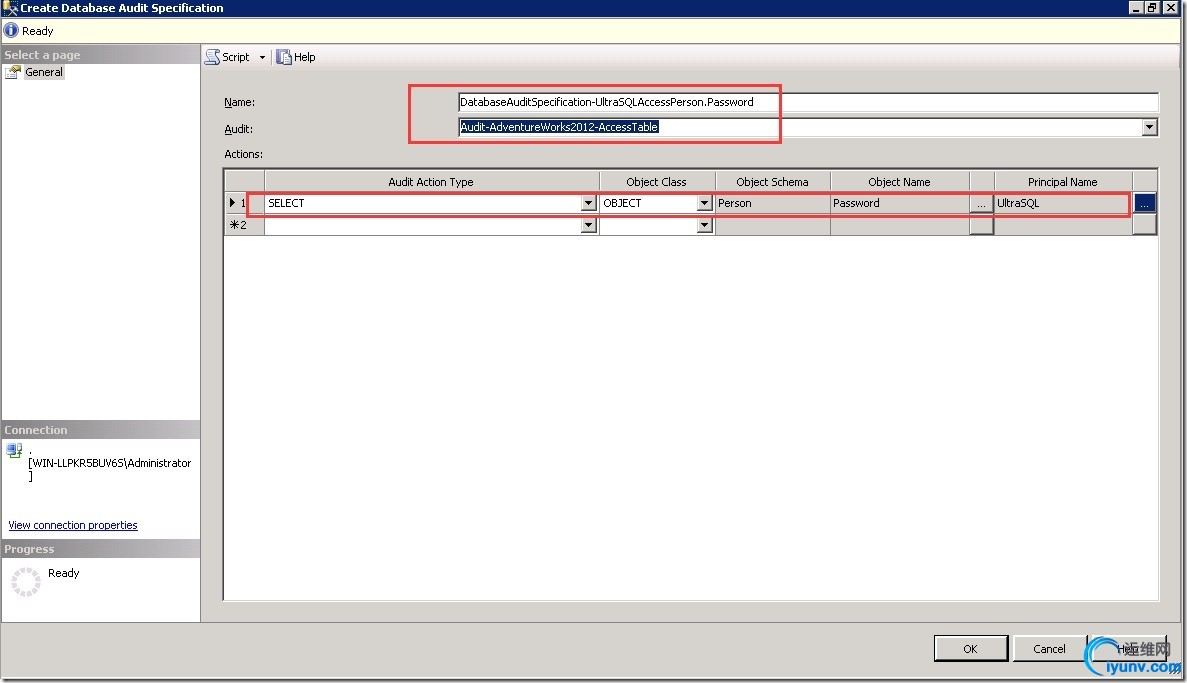Click the Principal Name browse ellipsis in row 1
Screen dimensions: 1187x683
[x=1144, y=204]
